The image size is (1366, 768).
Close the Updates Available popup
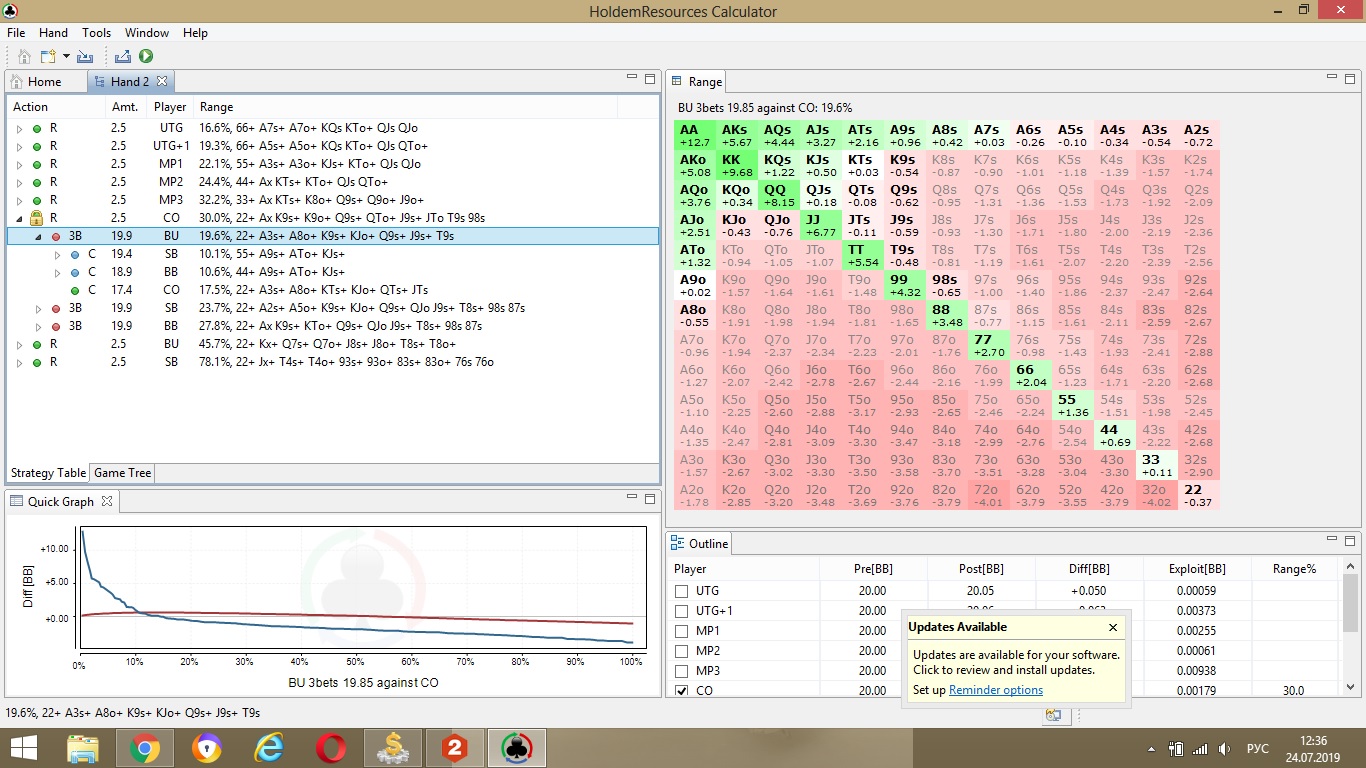(x=1113, y=628)
